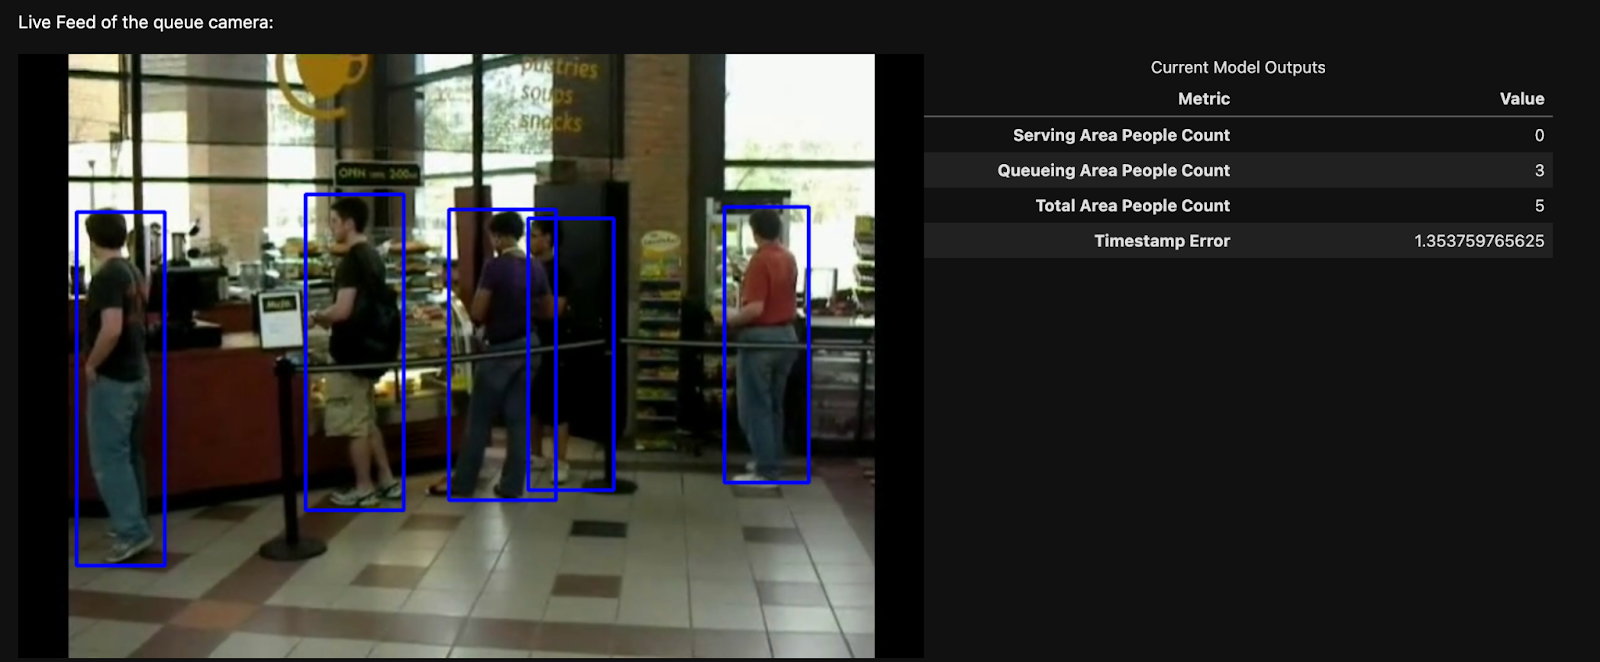
Task: Select the Timestamp Error row label
Action: click(1161, 240)
